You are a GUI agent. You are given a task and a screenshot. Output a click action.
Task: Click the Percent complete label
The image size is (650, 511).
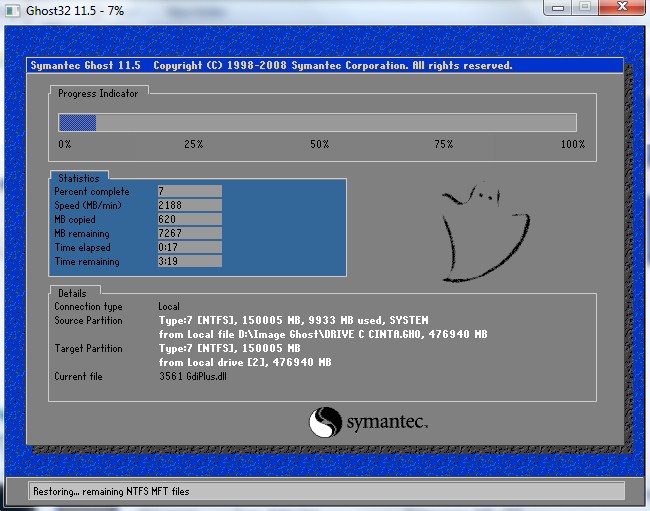[92, 191]
